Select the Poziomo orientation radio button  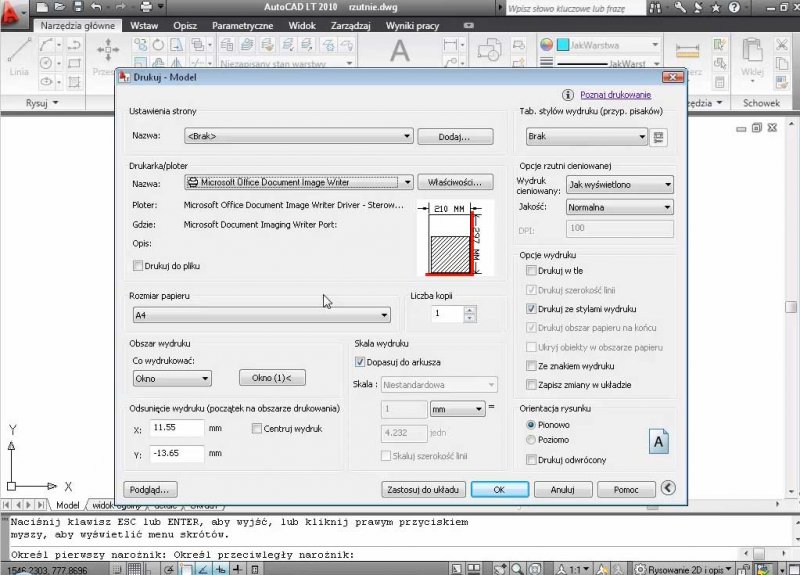[x=531, y=439]
